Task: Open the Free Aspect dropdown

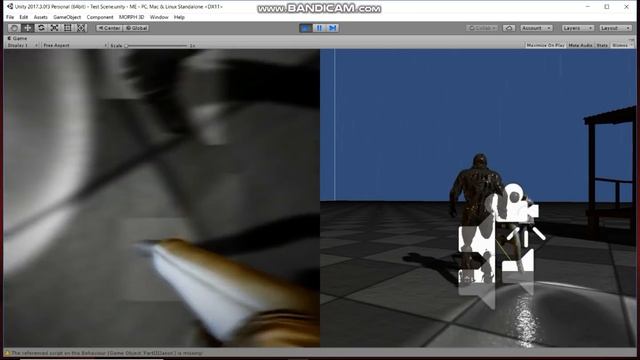Action: 74,45
